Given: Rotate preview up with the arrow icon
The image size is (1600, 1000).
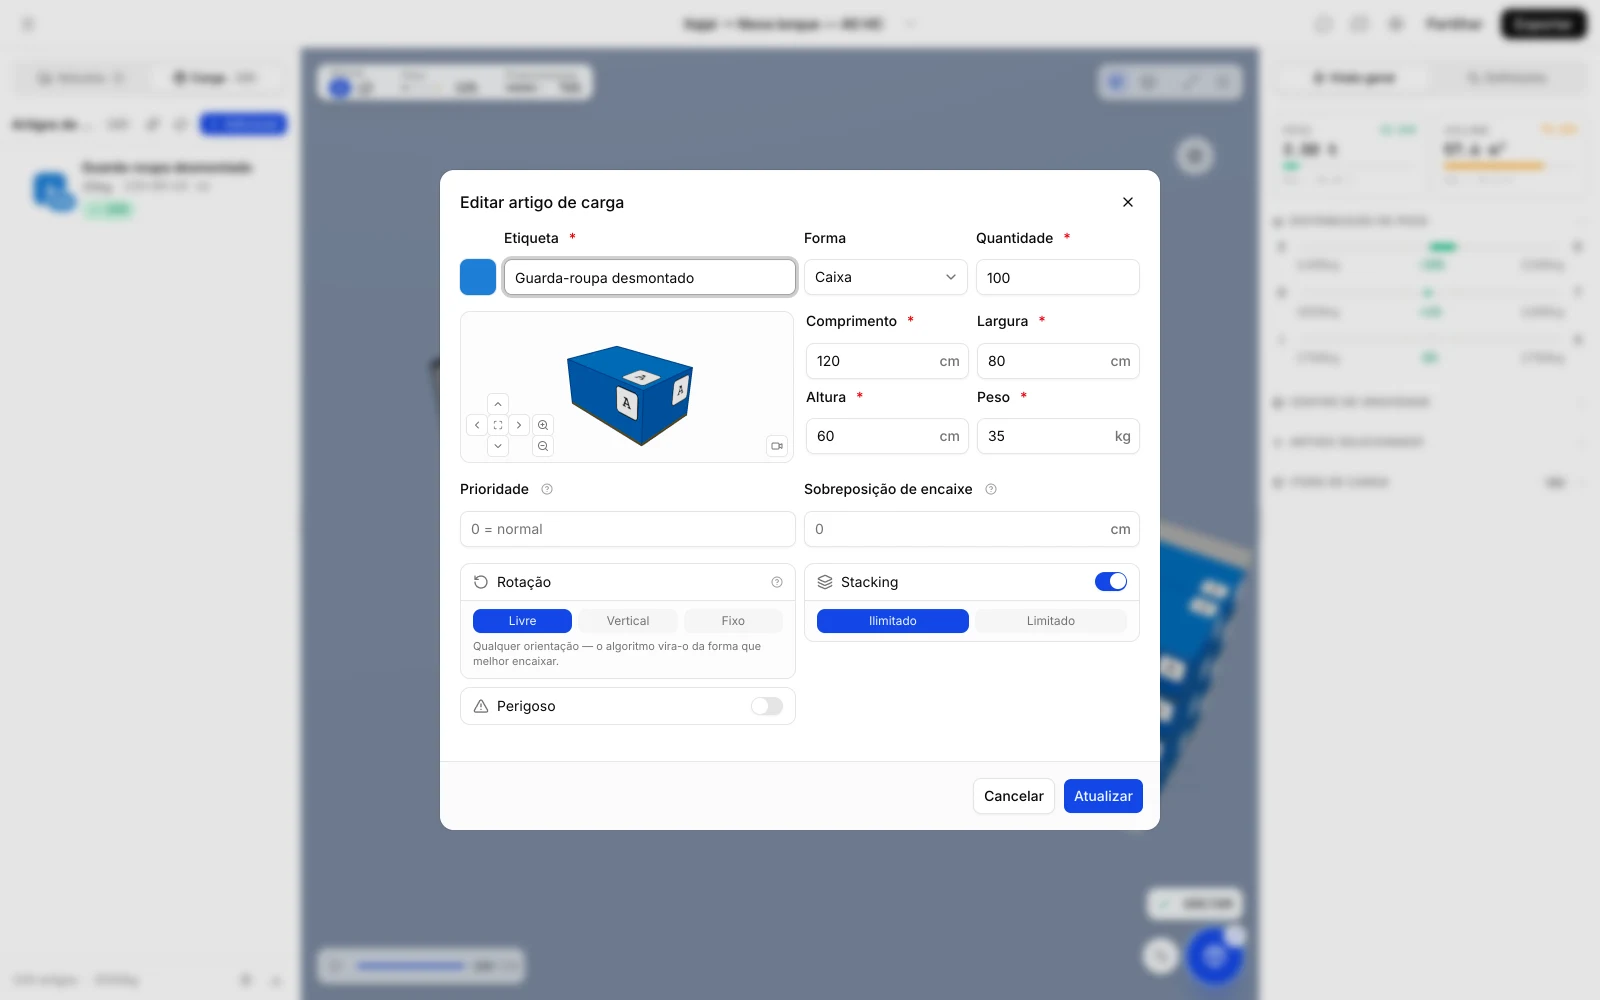Looking at the screenshot, I should pos(498,404).
